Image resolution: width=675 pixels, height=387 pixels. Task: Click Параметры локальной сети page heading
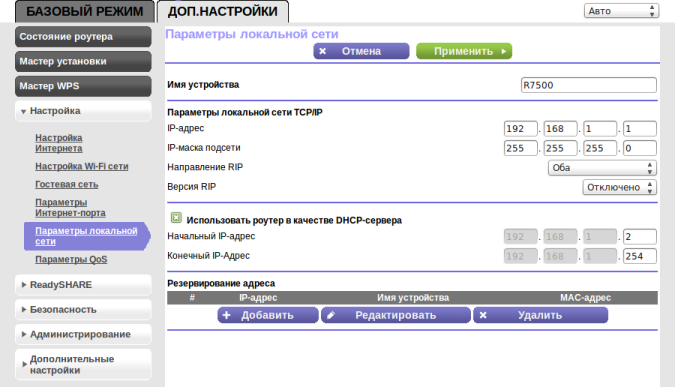252,34
